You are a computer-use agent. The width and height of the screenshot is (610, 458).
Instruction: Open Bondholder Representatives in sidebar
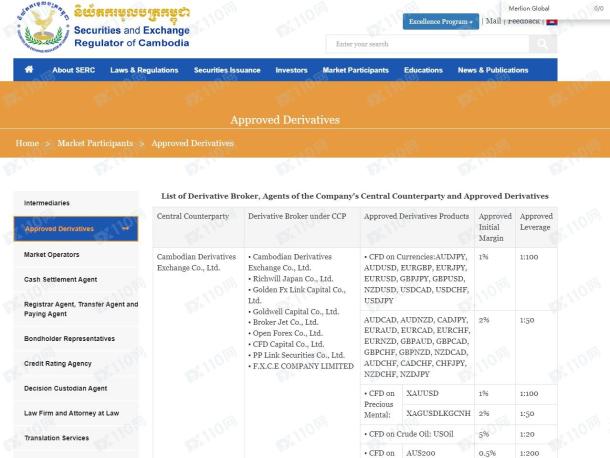(76, 339)
